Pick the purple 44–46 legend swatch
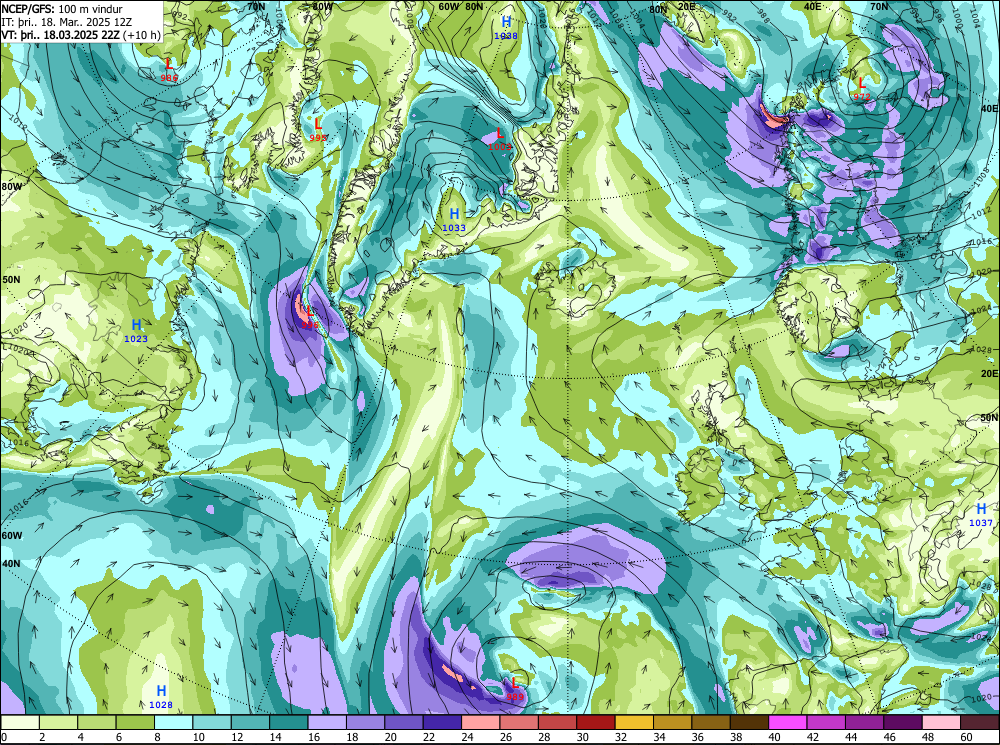The image size is (1000, 745). pos(864,722)
